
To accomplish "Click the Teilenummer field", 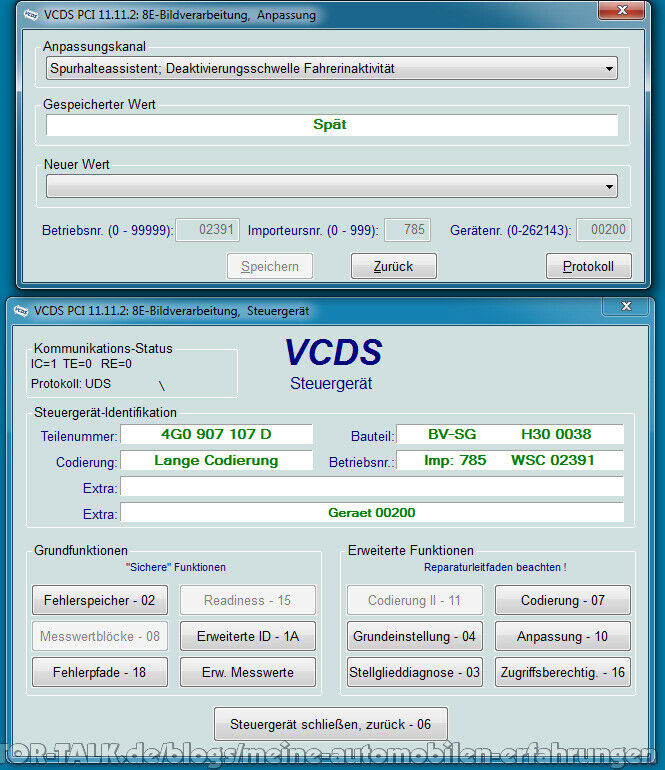I will [x=216, y=434].
